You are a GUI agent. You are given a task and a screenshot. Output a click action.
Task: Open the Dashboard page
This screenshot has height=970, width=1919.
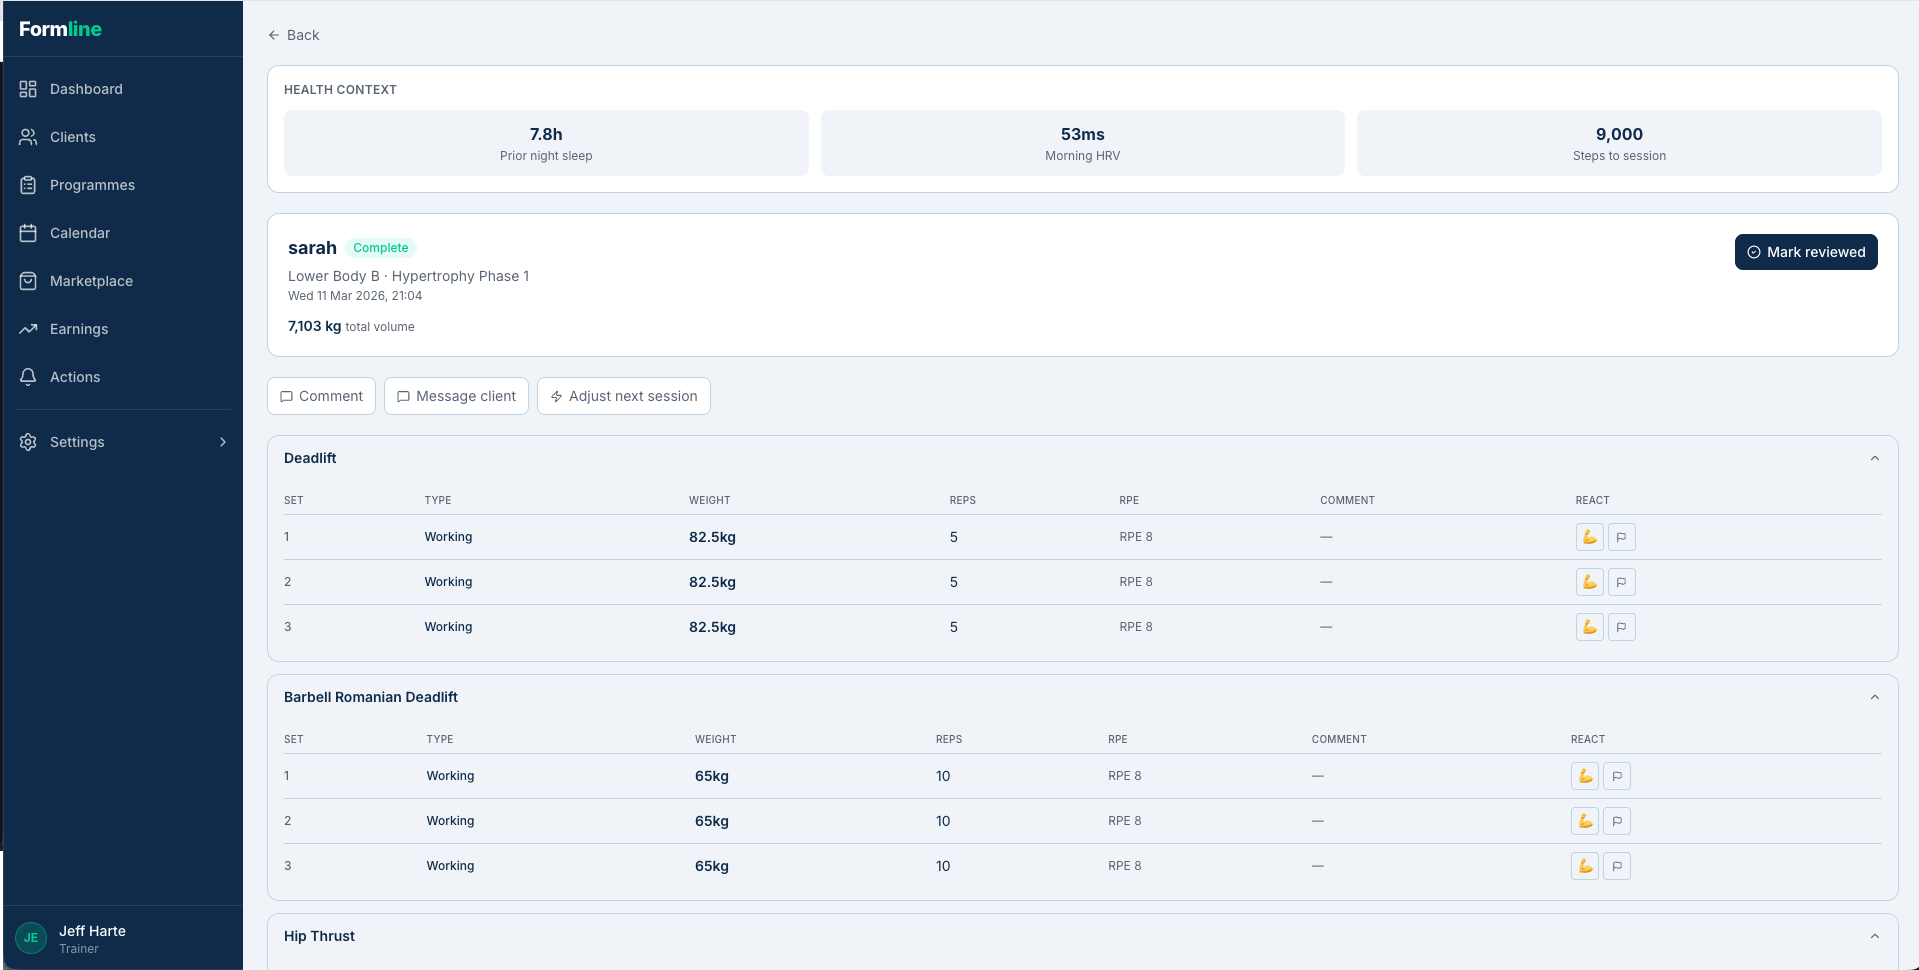(x=86, y=89)
